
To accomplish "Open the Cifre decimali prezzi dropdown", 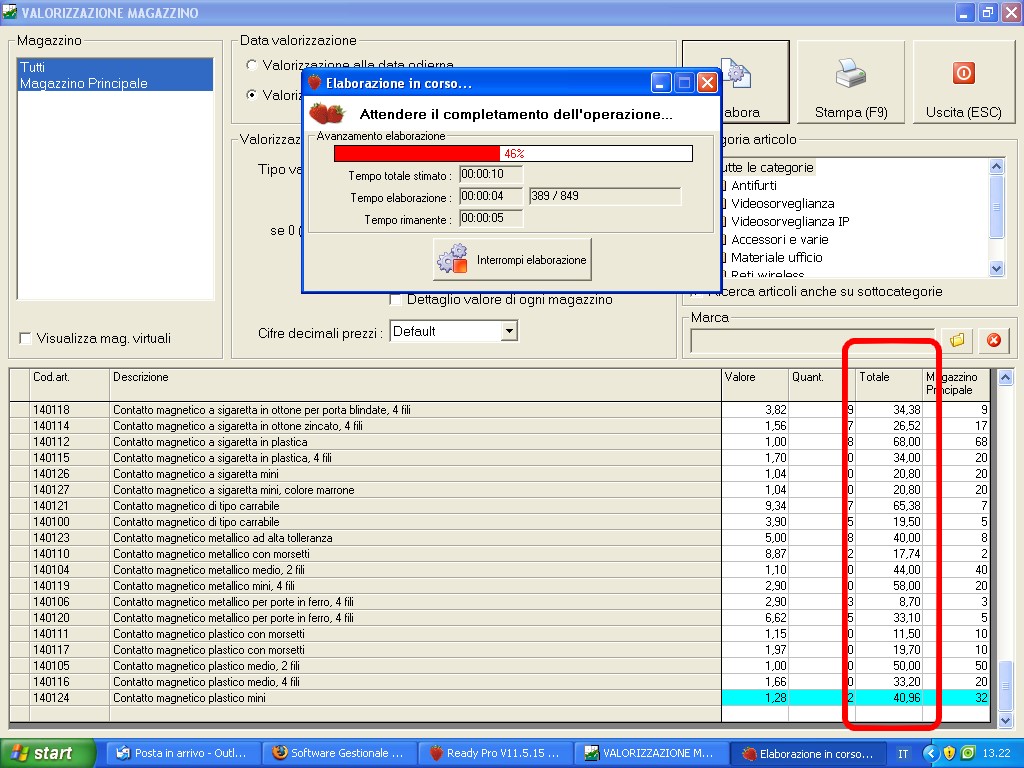I will coord(510,331).
